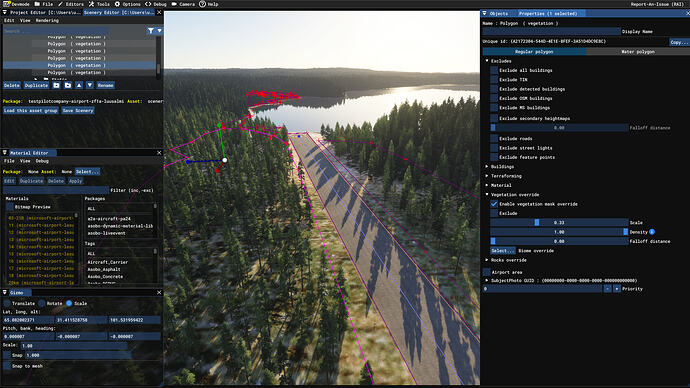Click Rename button
The height and width of the screenshot is (388, 690).
coord(106,85)
